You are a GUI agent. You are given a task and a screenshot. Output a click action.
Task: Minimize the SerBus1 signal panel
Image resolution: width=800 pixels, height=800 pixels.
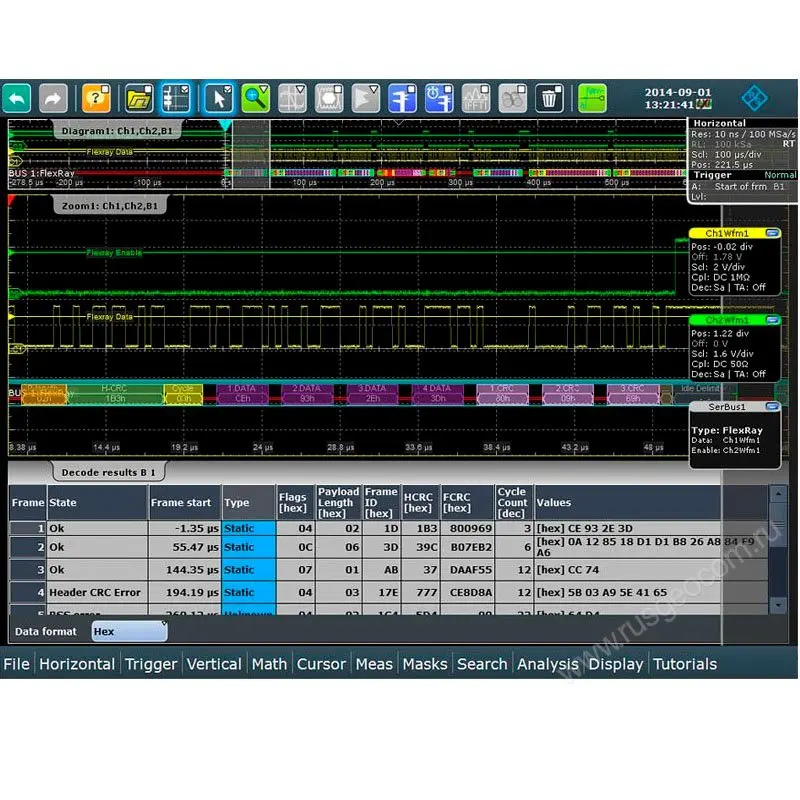771,407
